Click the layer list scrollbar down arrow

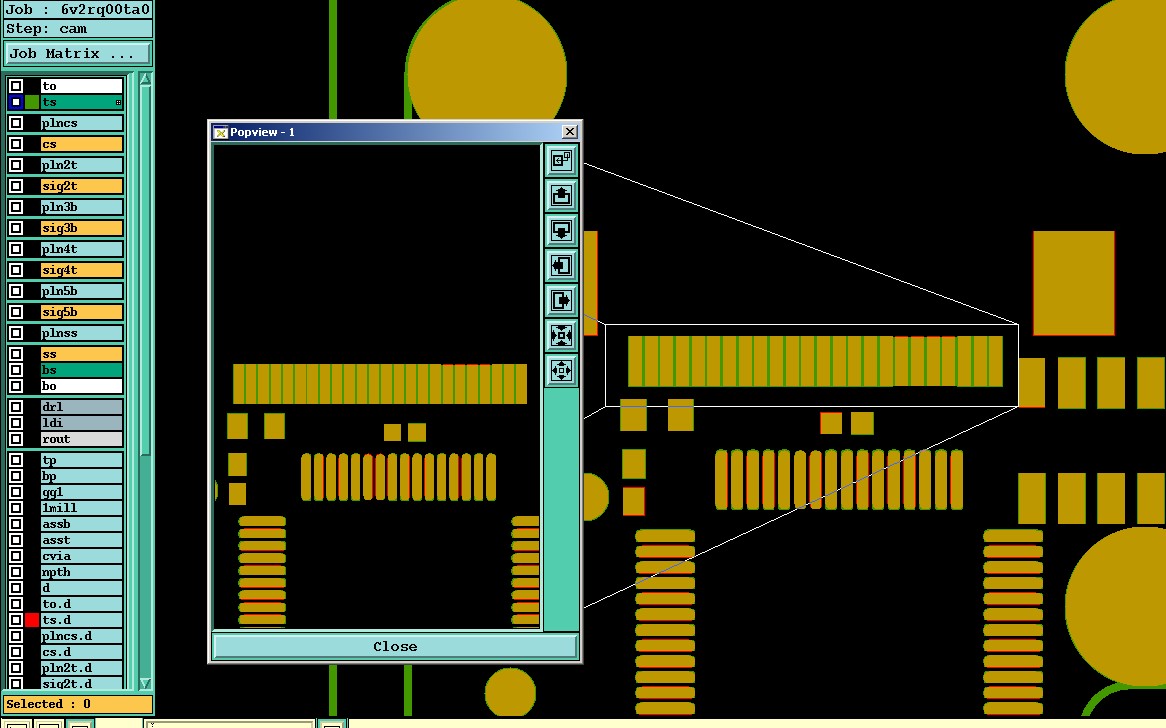click(145, 683)
